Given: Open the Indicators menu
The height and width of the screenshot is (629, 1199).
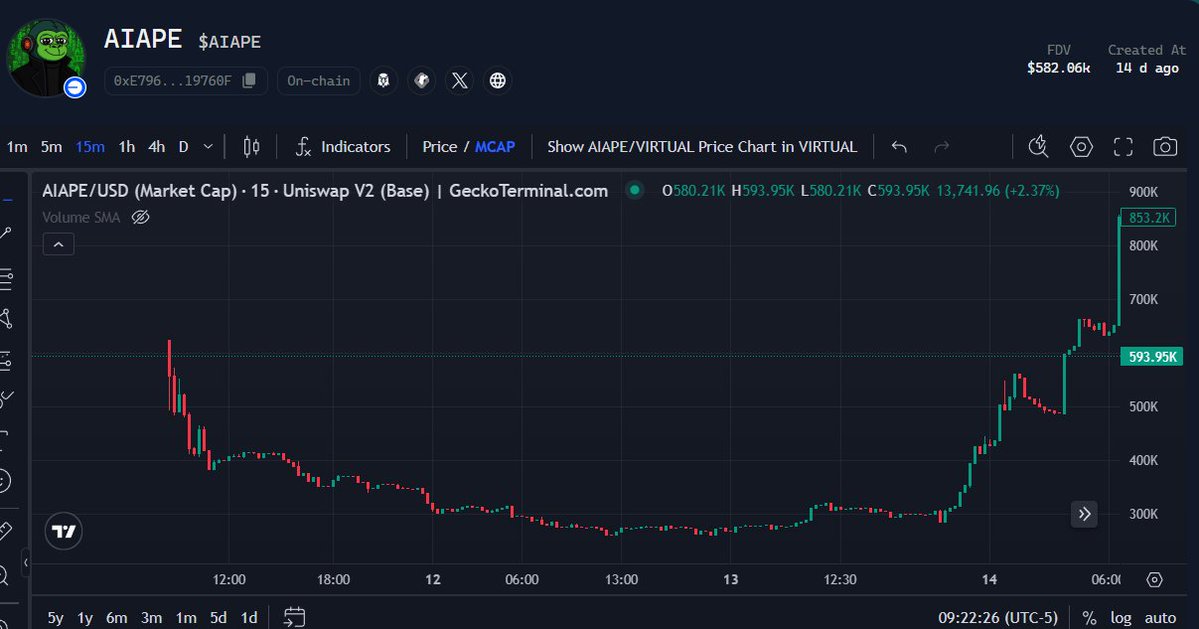Looking at the screenshot, I should [x=343, y=147].
